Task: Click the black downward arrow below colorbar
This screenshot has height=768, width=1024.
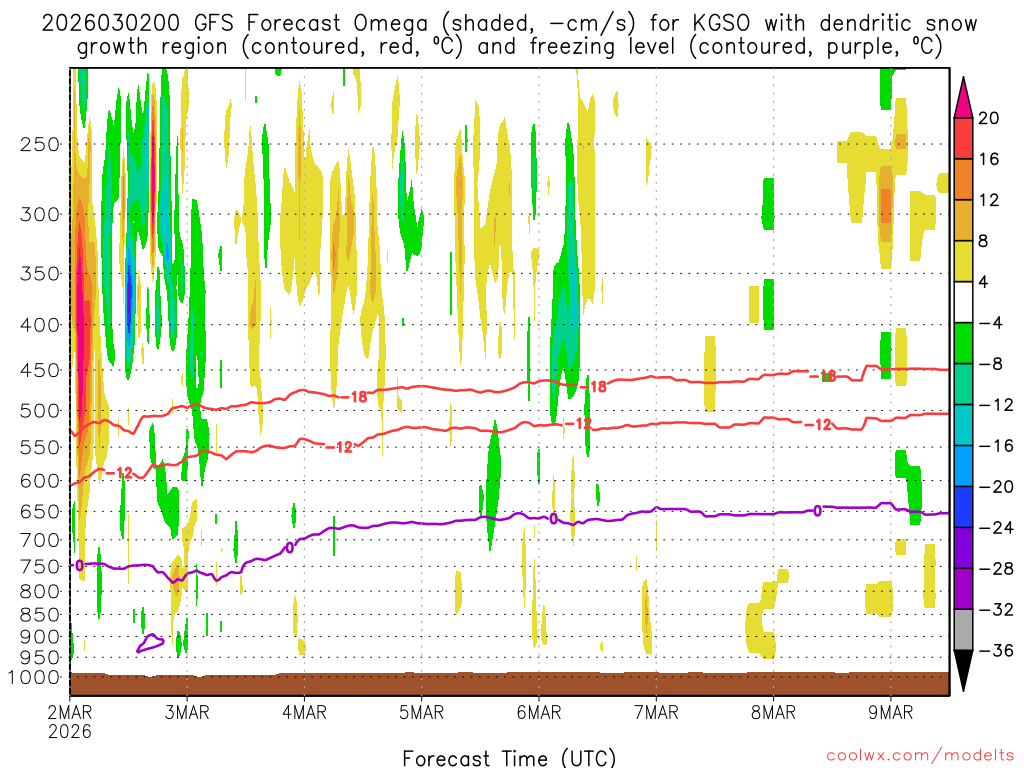Action: pyautogui.click(x=963, y=671)
